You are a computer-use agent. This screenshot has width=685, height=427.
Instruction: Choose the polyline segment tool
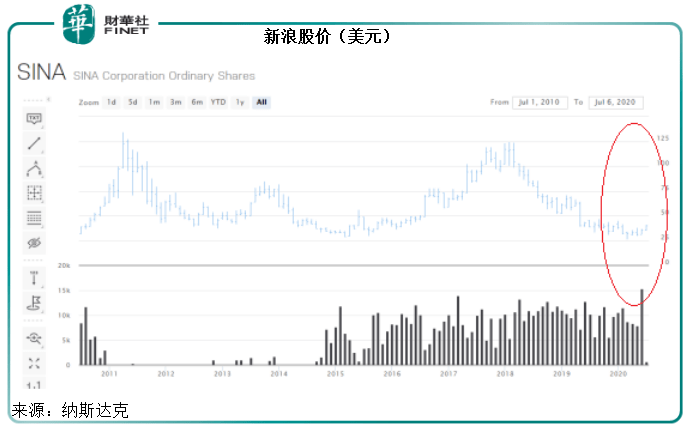(34, 168)
